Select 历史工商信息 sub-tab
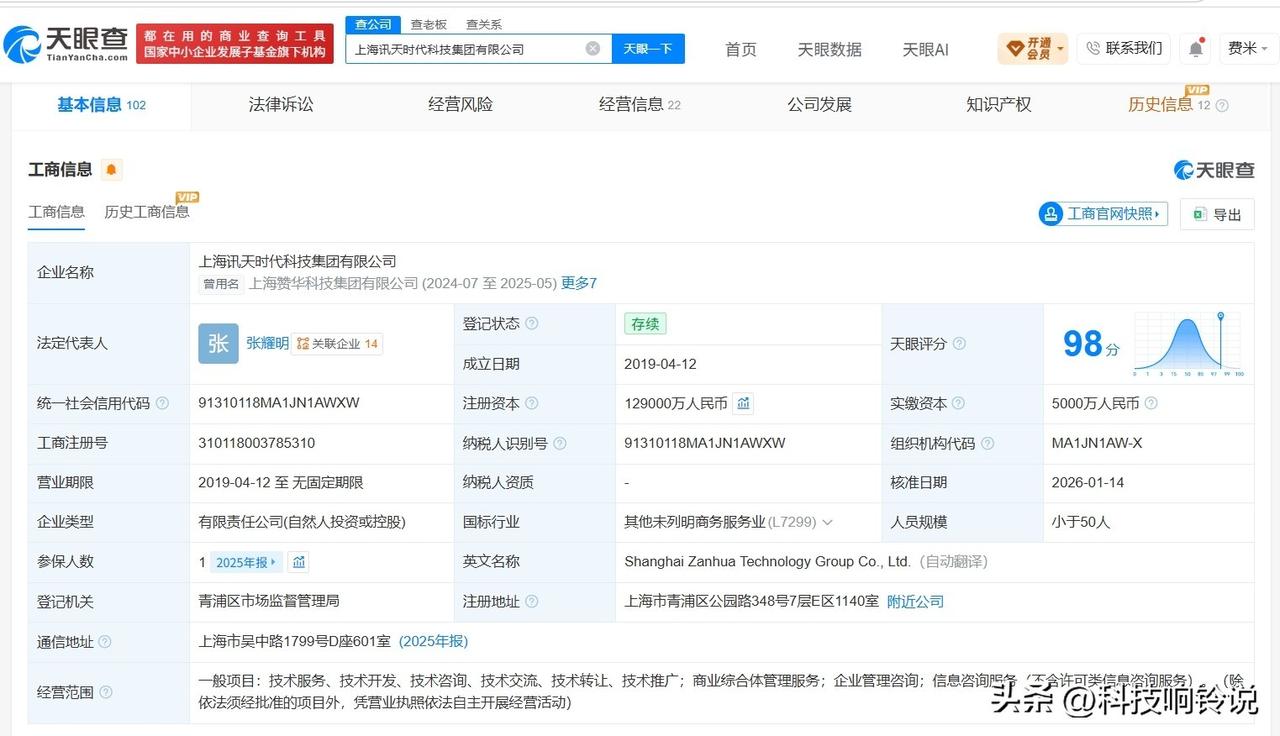This screenshot has height=736, width=1280. pos(147,212)
